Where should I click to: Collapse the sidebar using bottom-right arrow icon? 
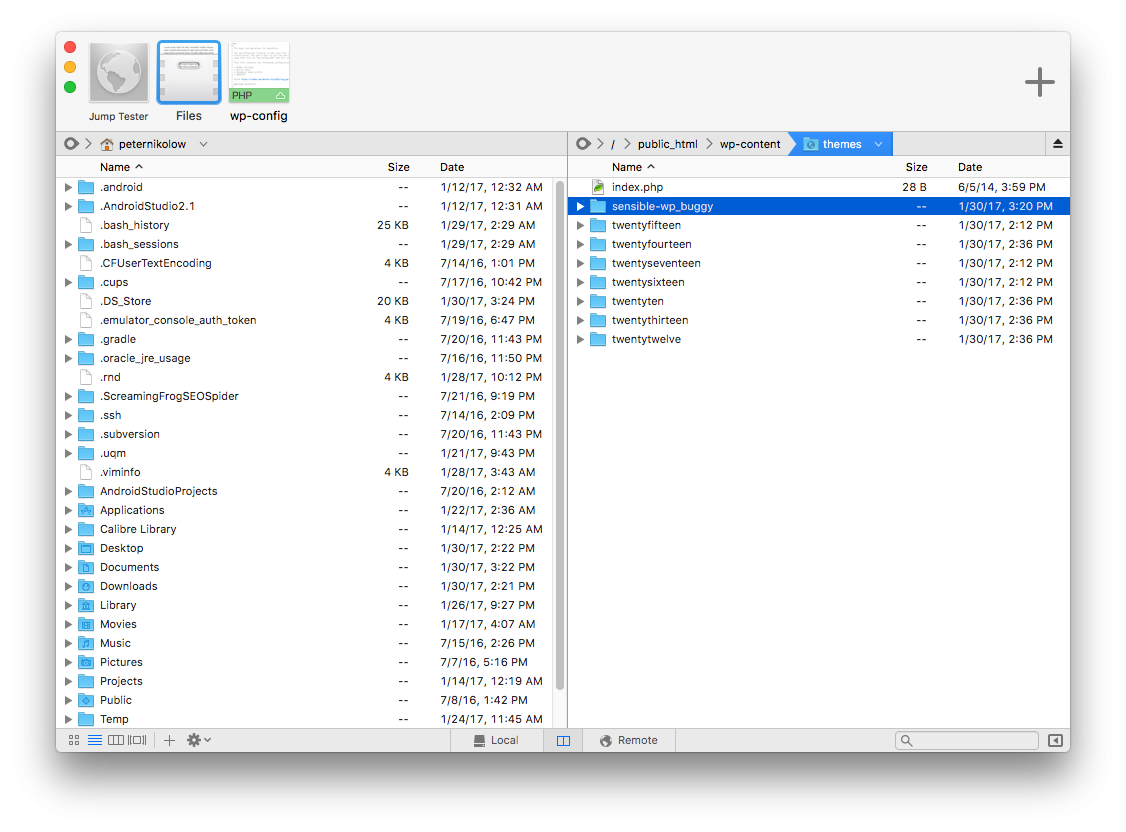[x=1055, y=741]
